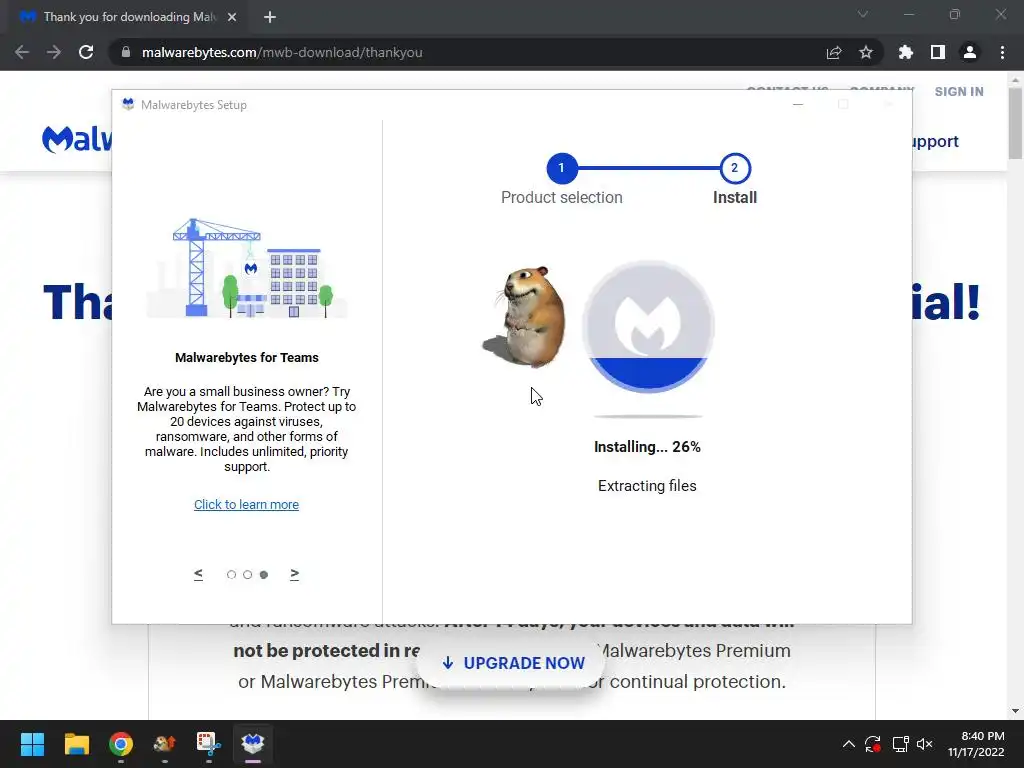Show hidden system tray icons

click(x=848, y=744)
